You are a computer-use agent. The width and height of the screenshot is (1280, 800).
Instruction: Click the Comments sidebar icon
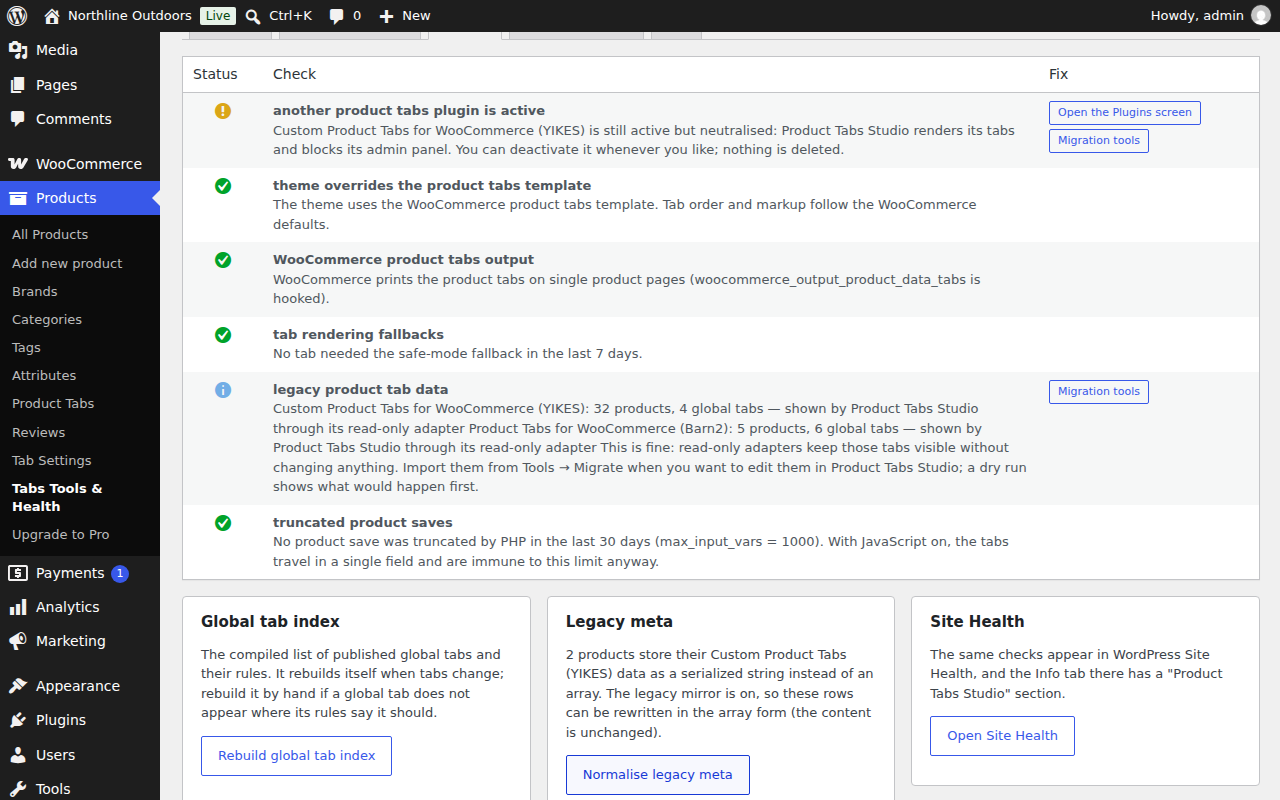[18, 119]
